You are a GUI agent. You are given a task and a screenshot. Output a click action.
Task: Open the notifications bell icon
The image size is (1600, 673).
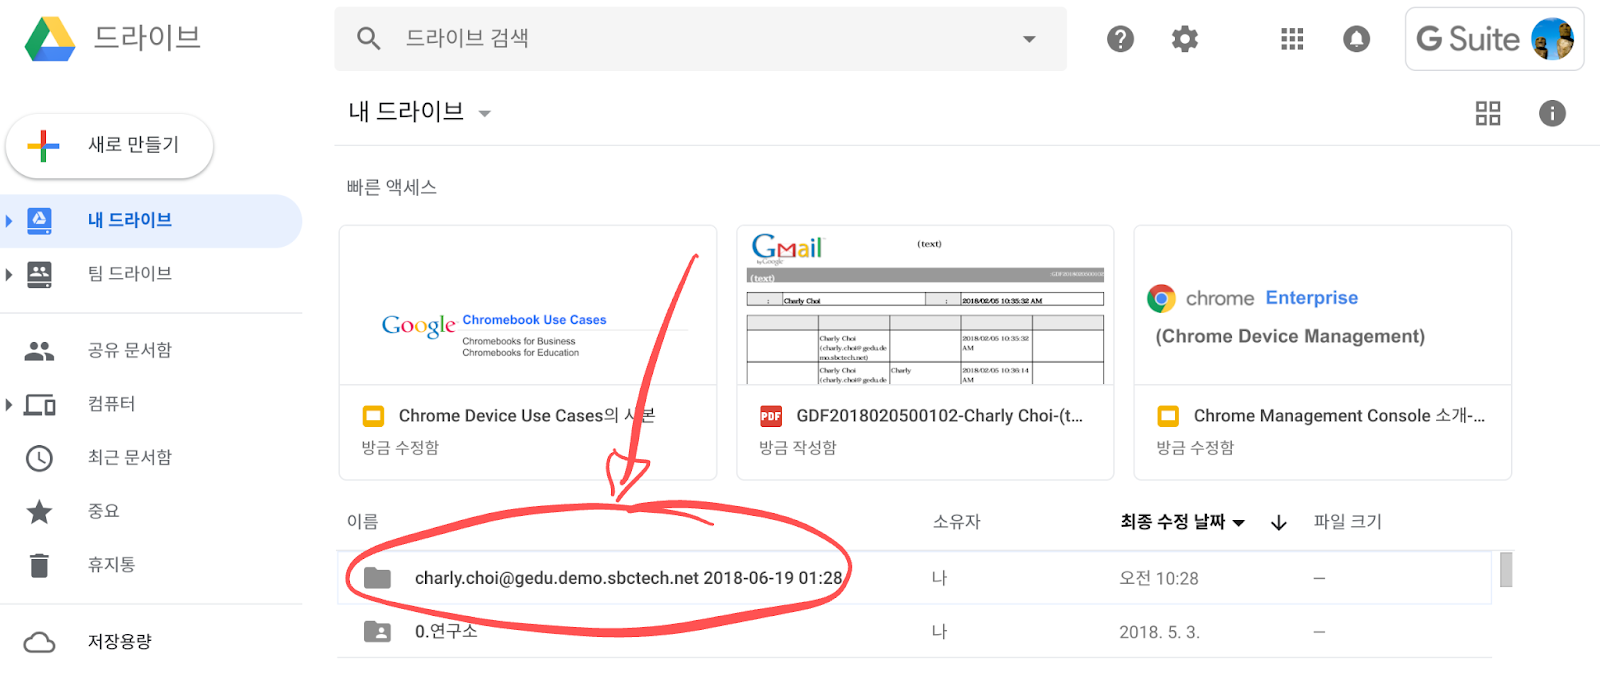(1356, 39)
